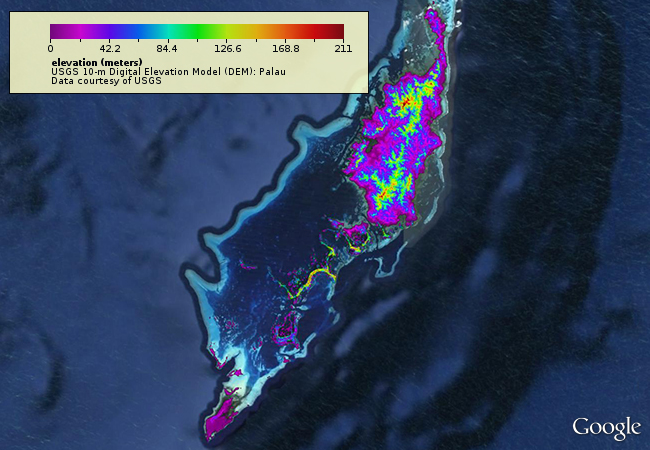The height and width of the screenshot is (450, 650).
Task: Click the 'elevation (meters)' legend title
Action: point(97,63)
